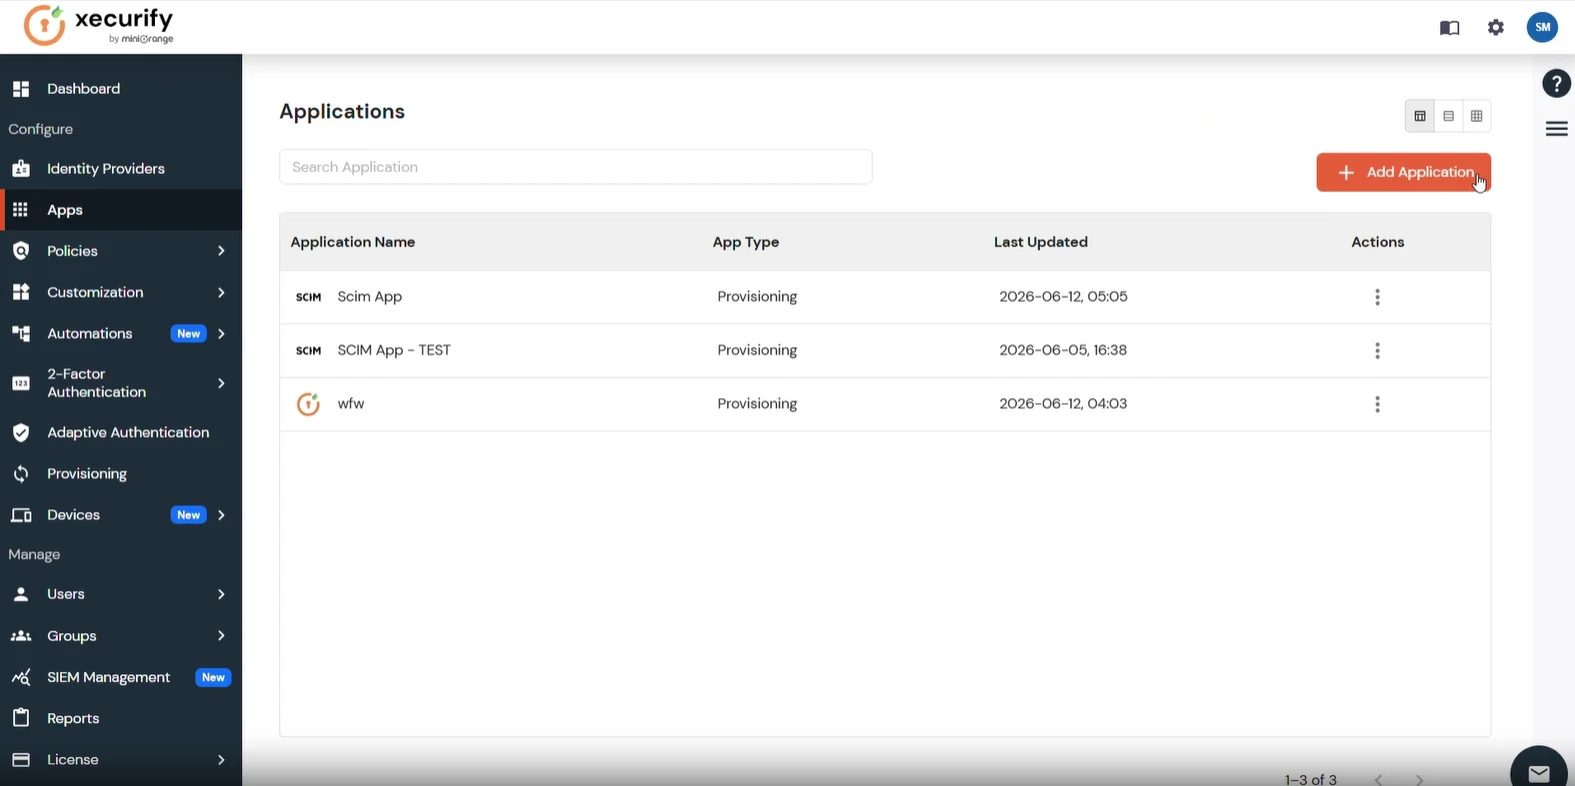The image size is (1575, 786).
Task: Click Provisioning type in wfw row
Action: tap(757, 404)
